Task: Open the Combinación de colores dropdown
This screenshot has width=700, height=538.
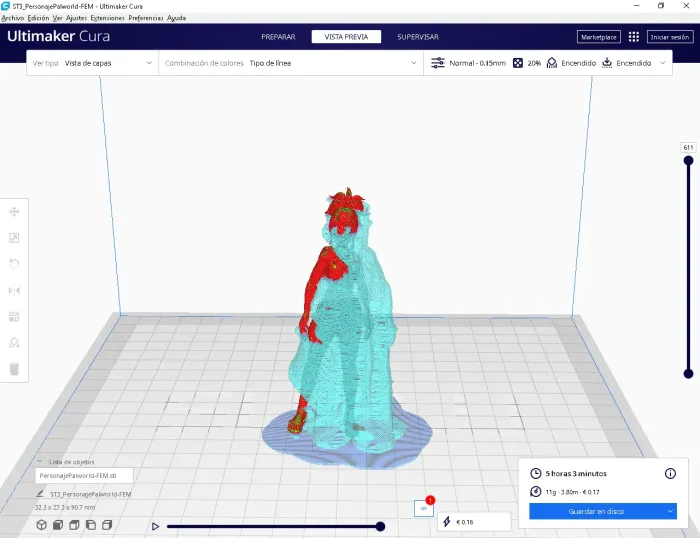Action: coord(291,63)
